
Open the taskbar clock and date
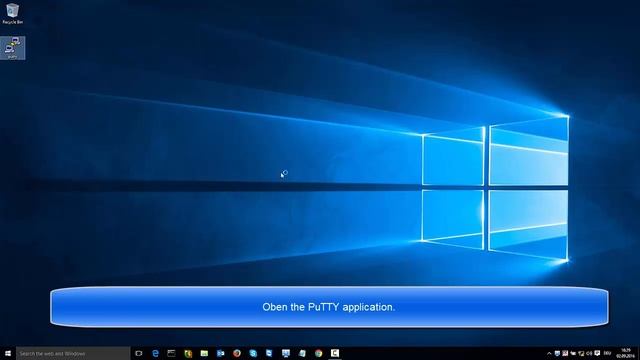pos(625,353)
